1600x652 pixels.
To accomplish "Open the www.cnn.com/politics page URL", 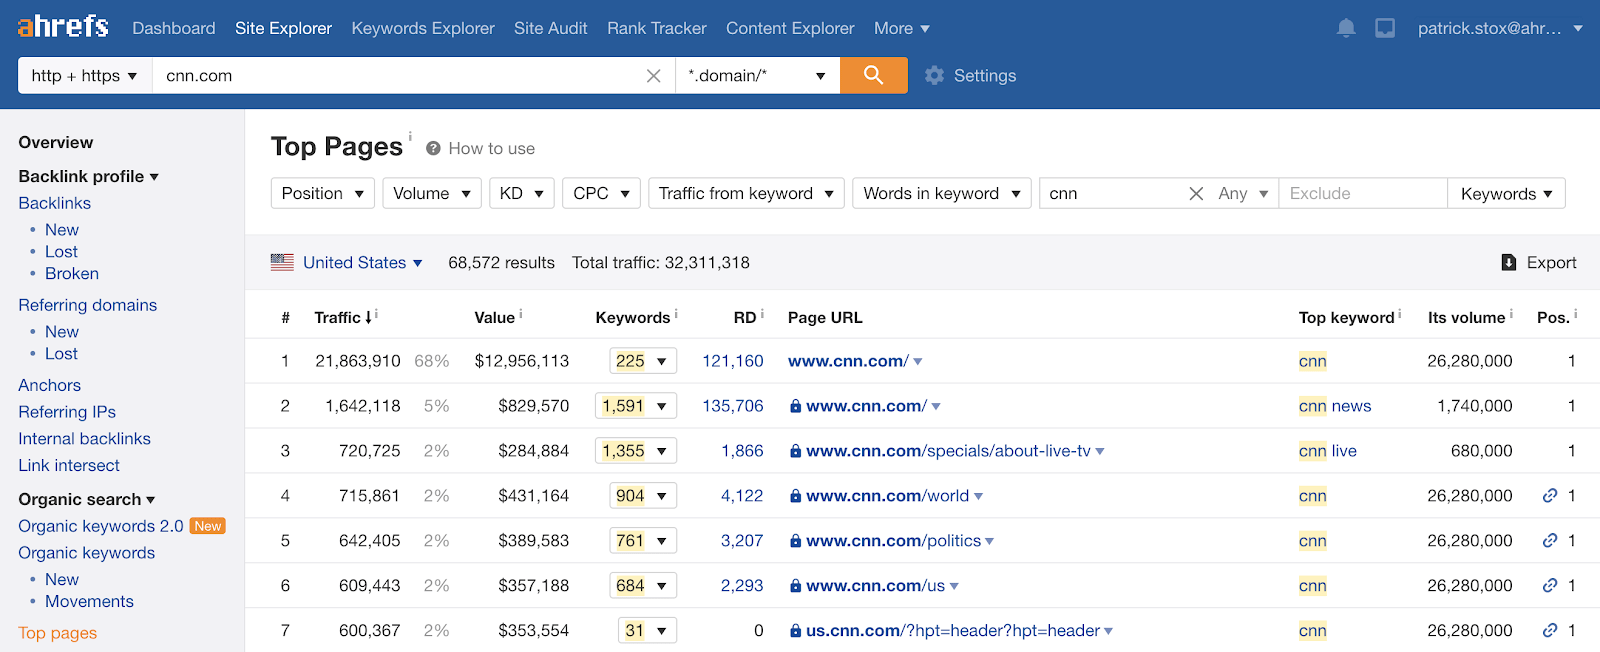I will [893, 541].
